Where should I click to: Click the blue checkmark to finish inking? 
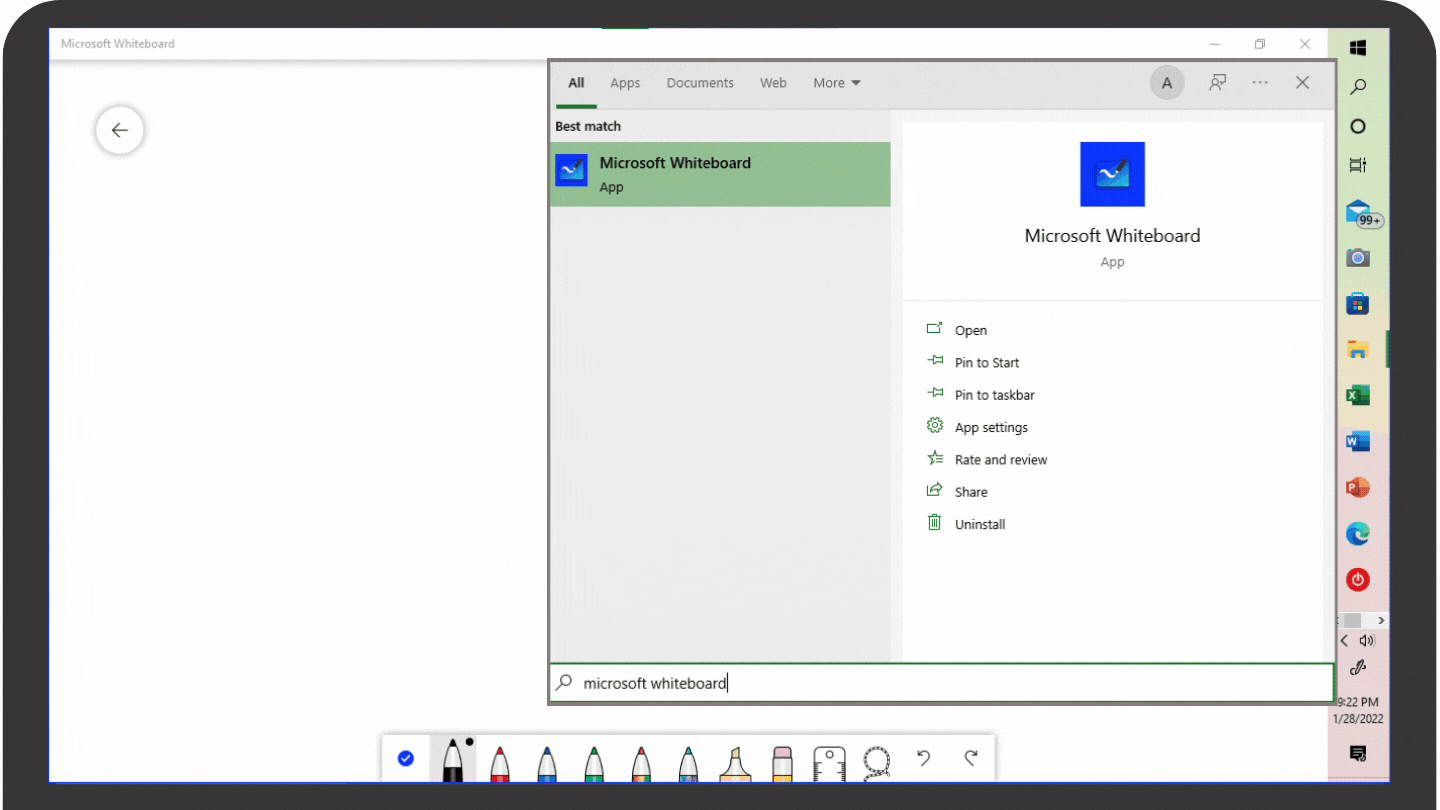(406, 758)
